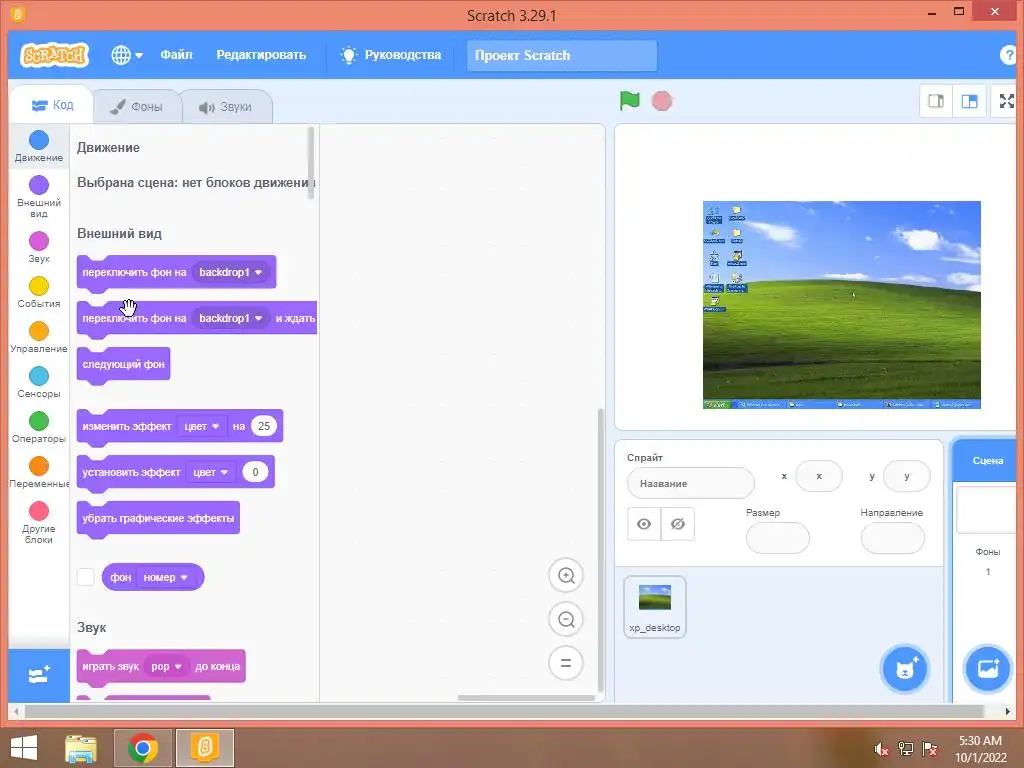Select Операторы block category

39,428
